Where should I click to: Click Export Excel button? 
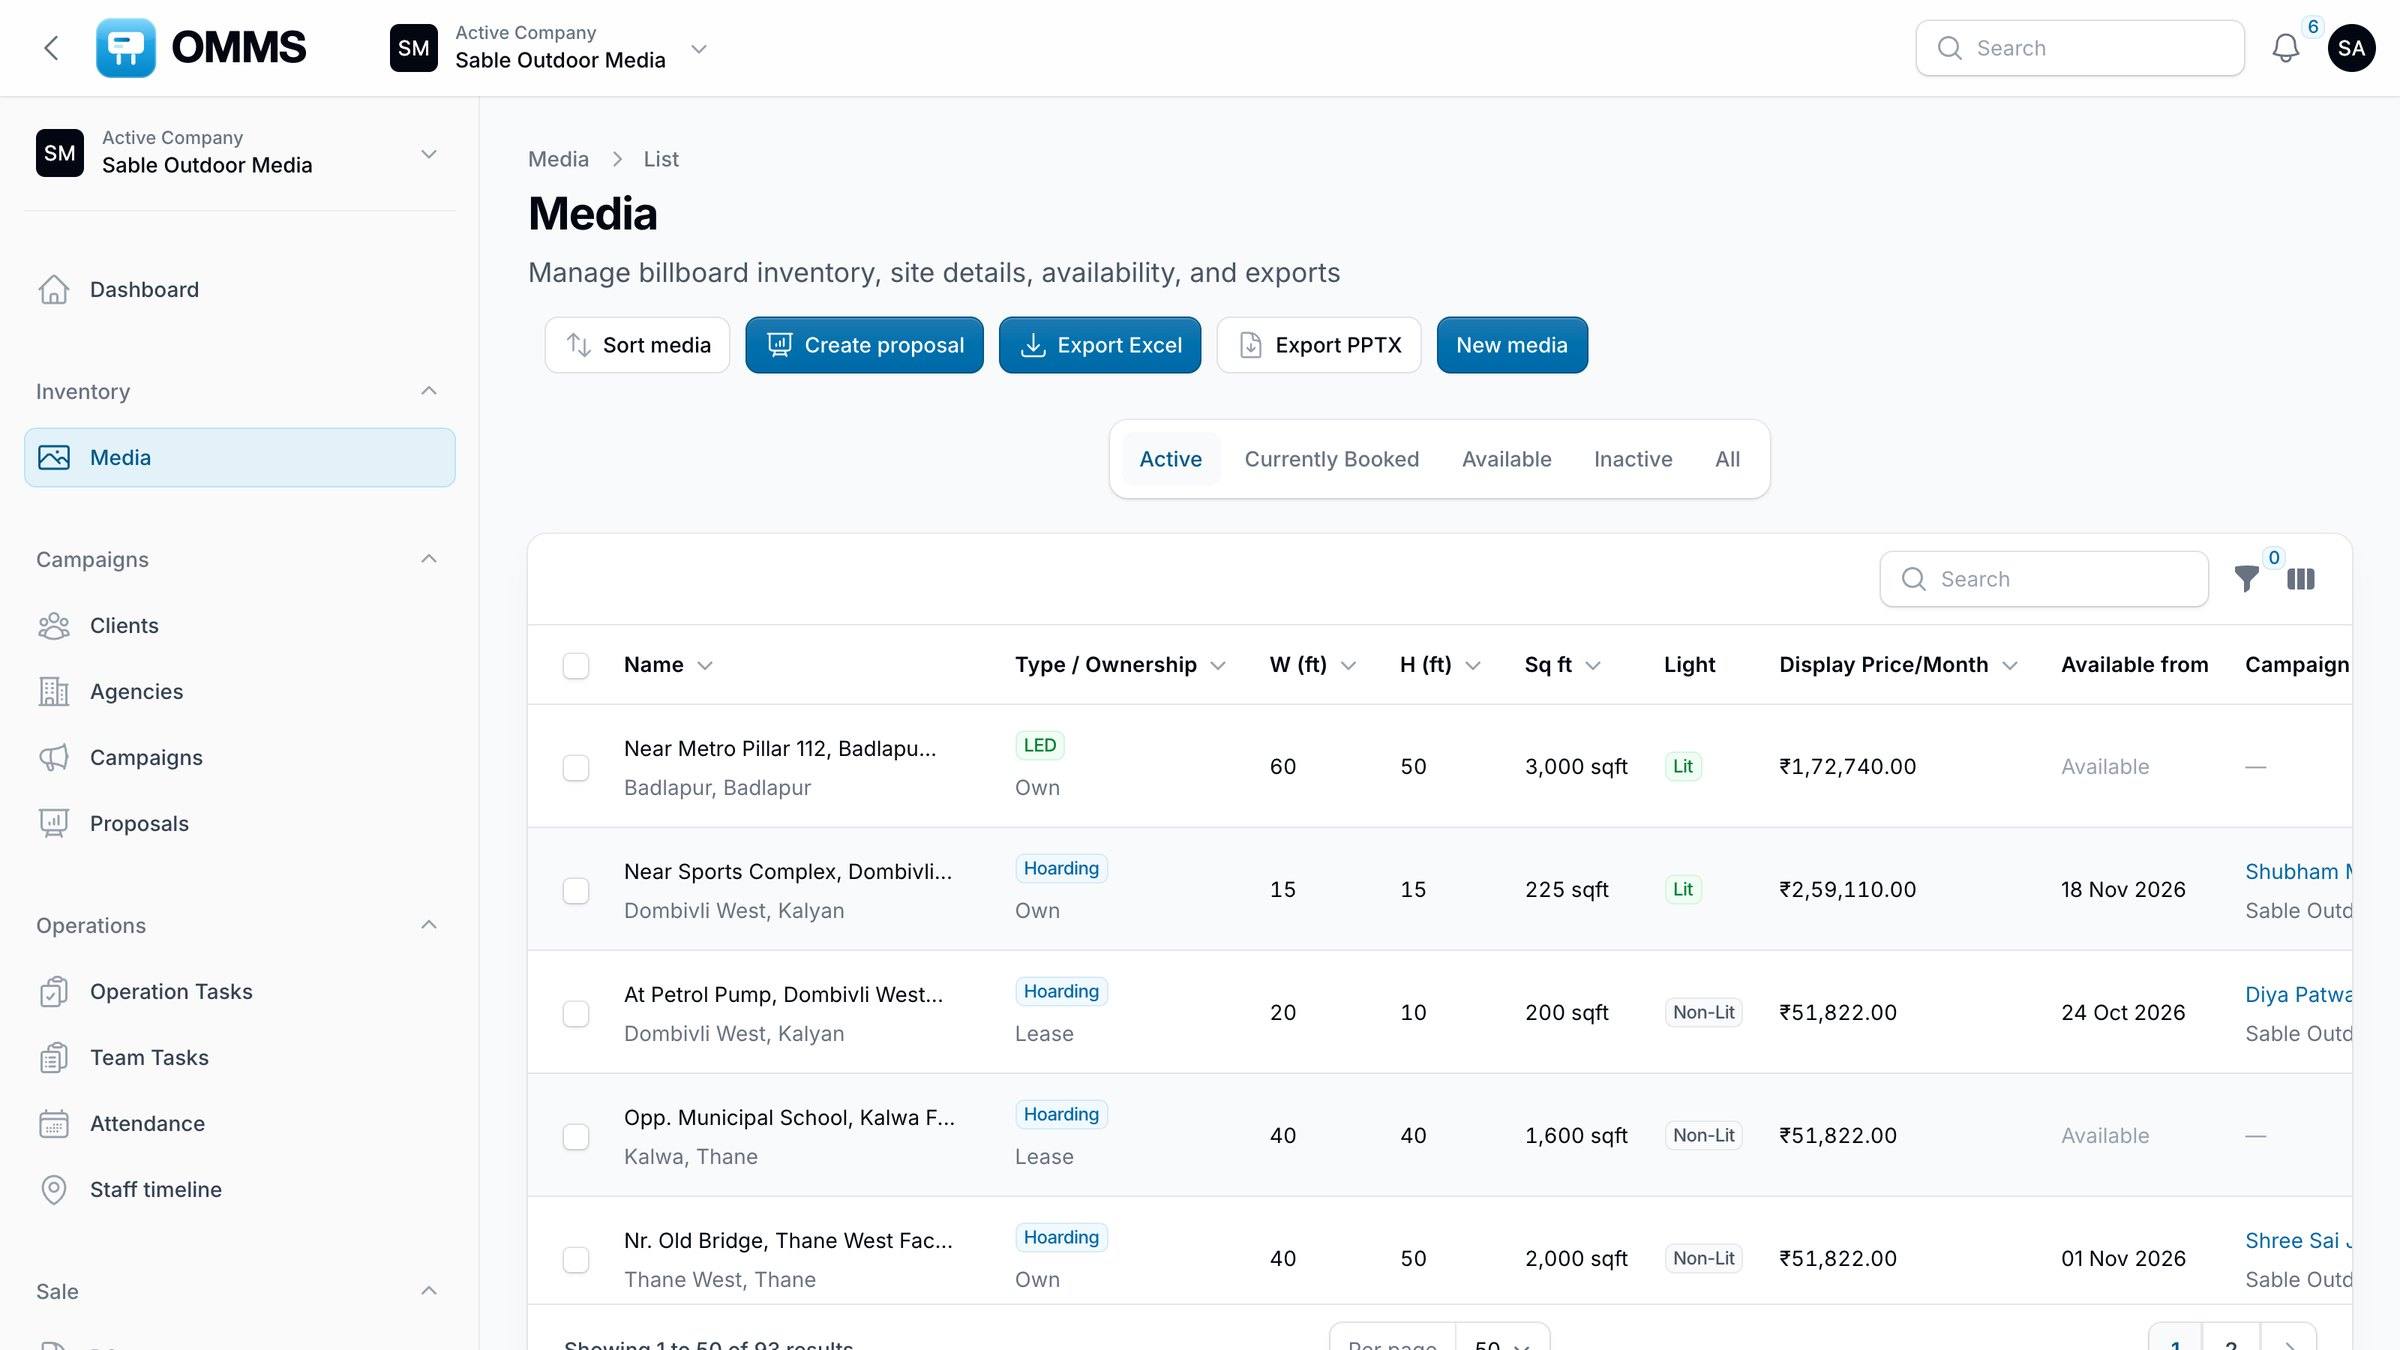point(1100,345)
